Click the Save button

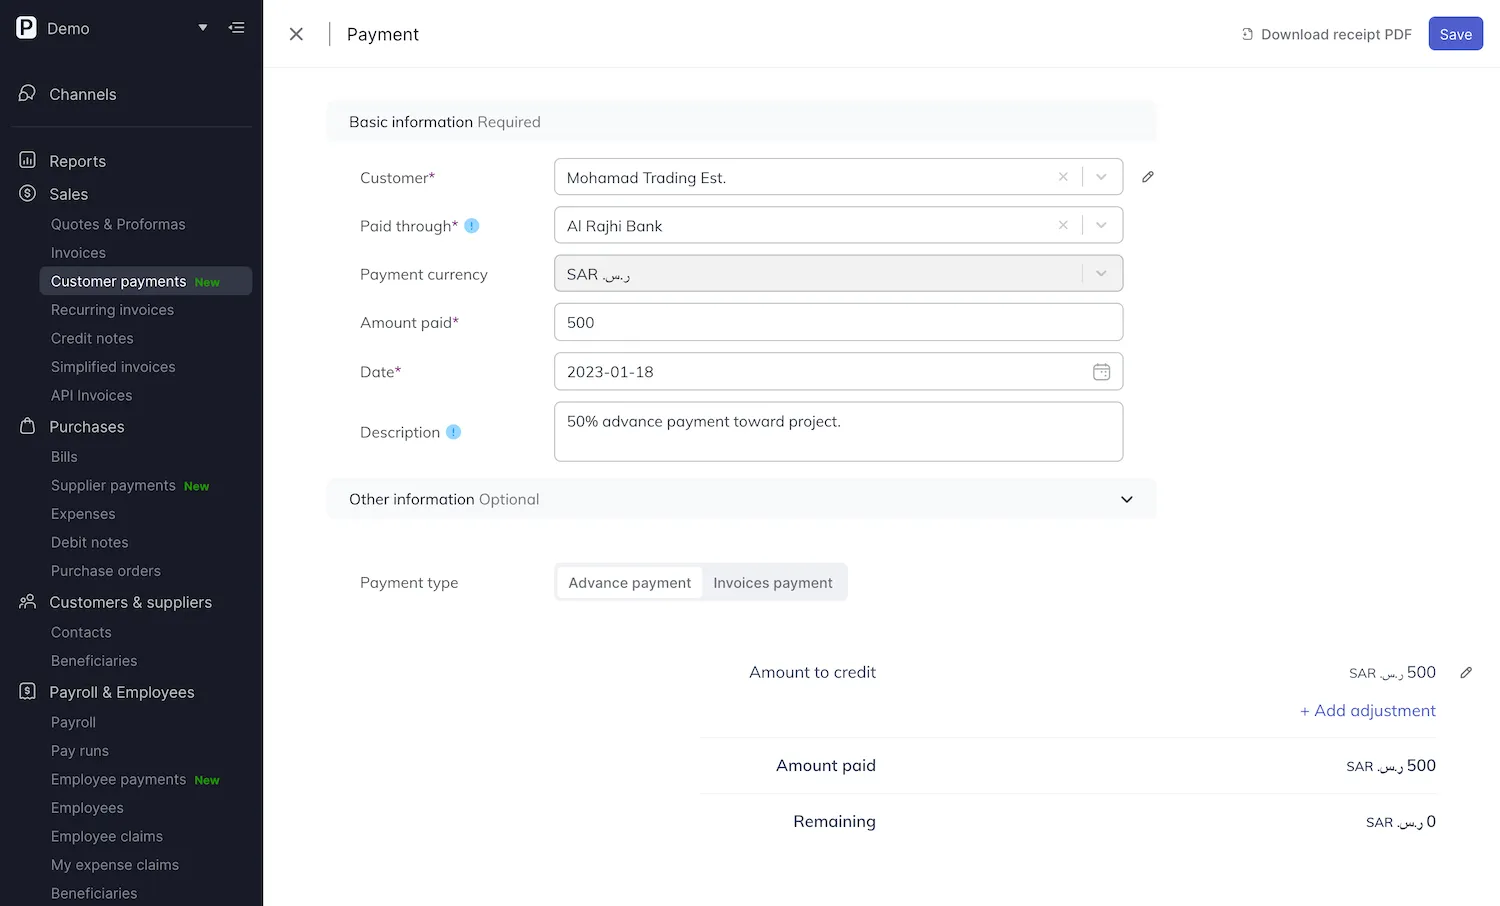(x=1455, y=34)
